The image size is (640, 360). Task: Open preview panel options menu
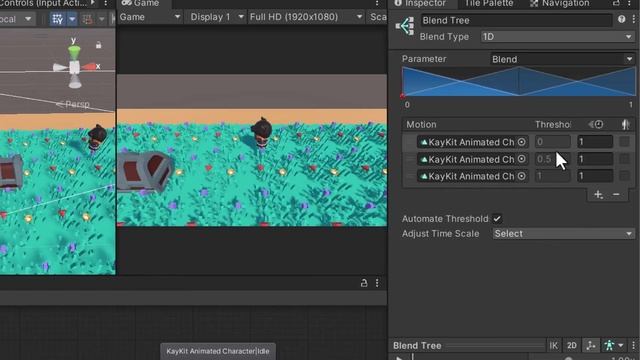click(633, 345)
